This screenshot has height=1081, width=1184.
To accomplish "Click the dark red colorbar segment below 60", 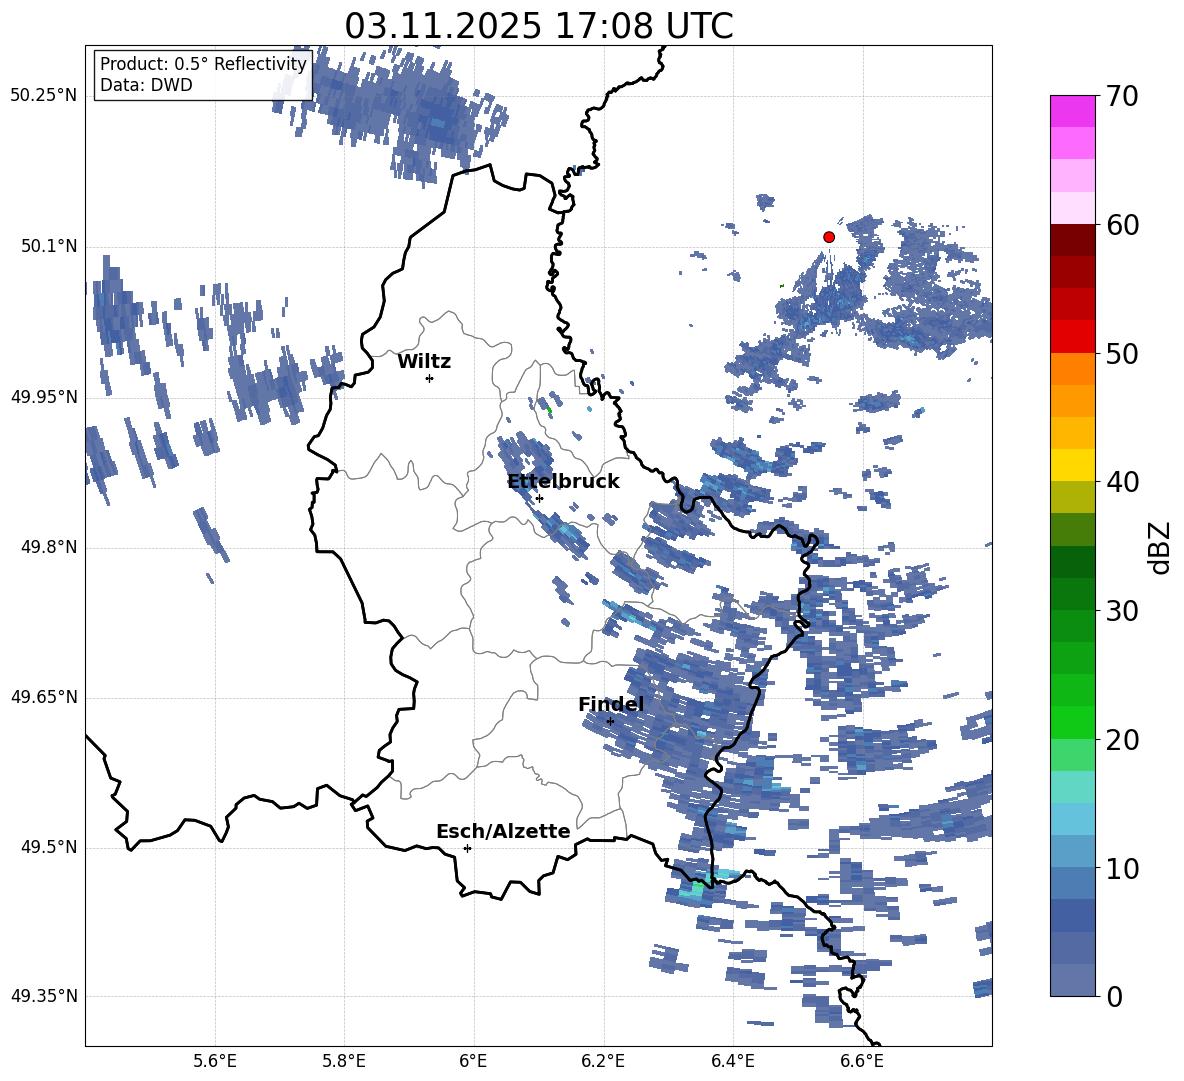I will (1072, 240).
